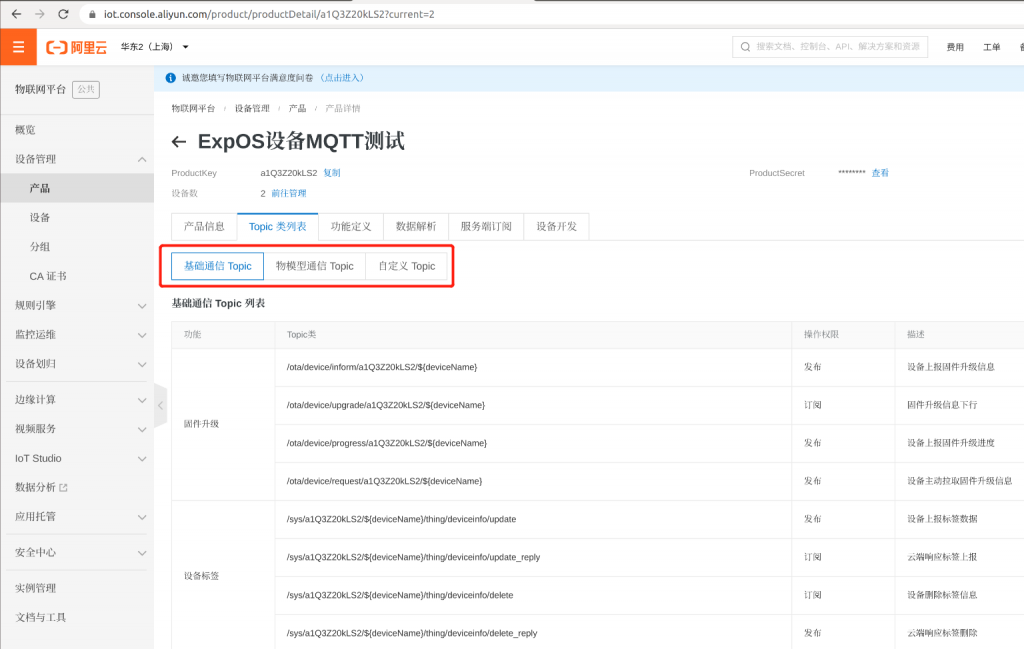The height and width of the screenshot is (649, 1024).
Task: Click the browser address bar URL
Action: pos(269,14)
